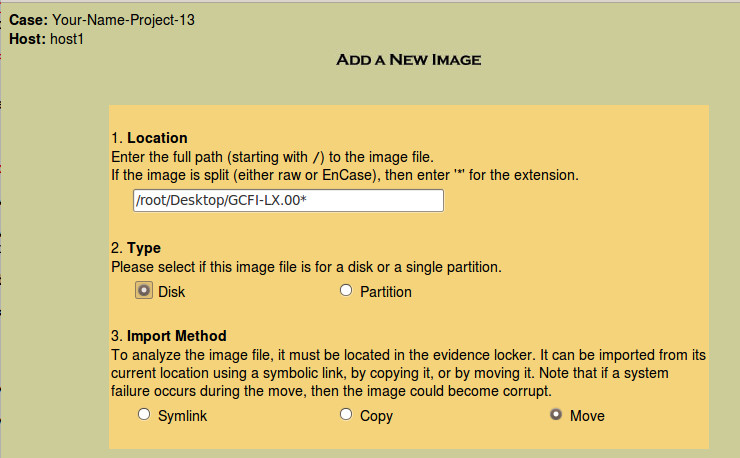
Task: Click the "Add a New Image" heading
Action: point(409,60)
